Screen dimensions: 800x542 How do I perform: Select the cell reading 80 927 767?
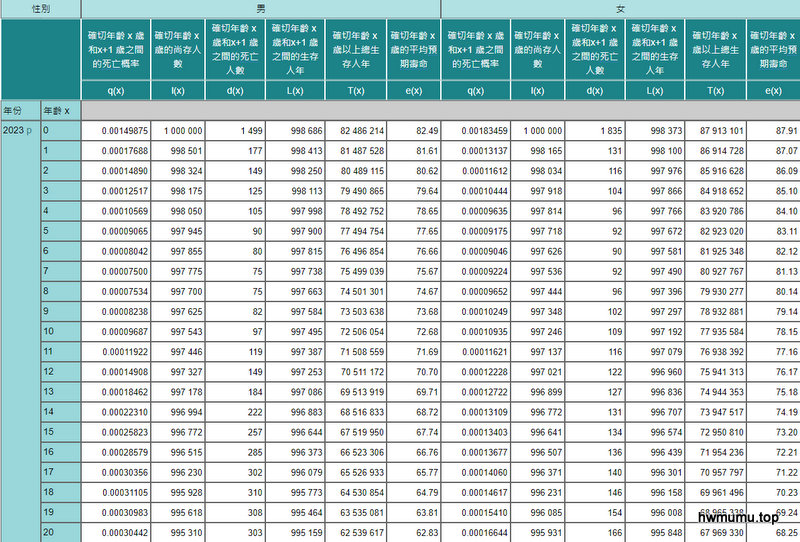715,272
